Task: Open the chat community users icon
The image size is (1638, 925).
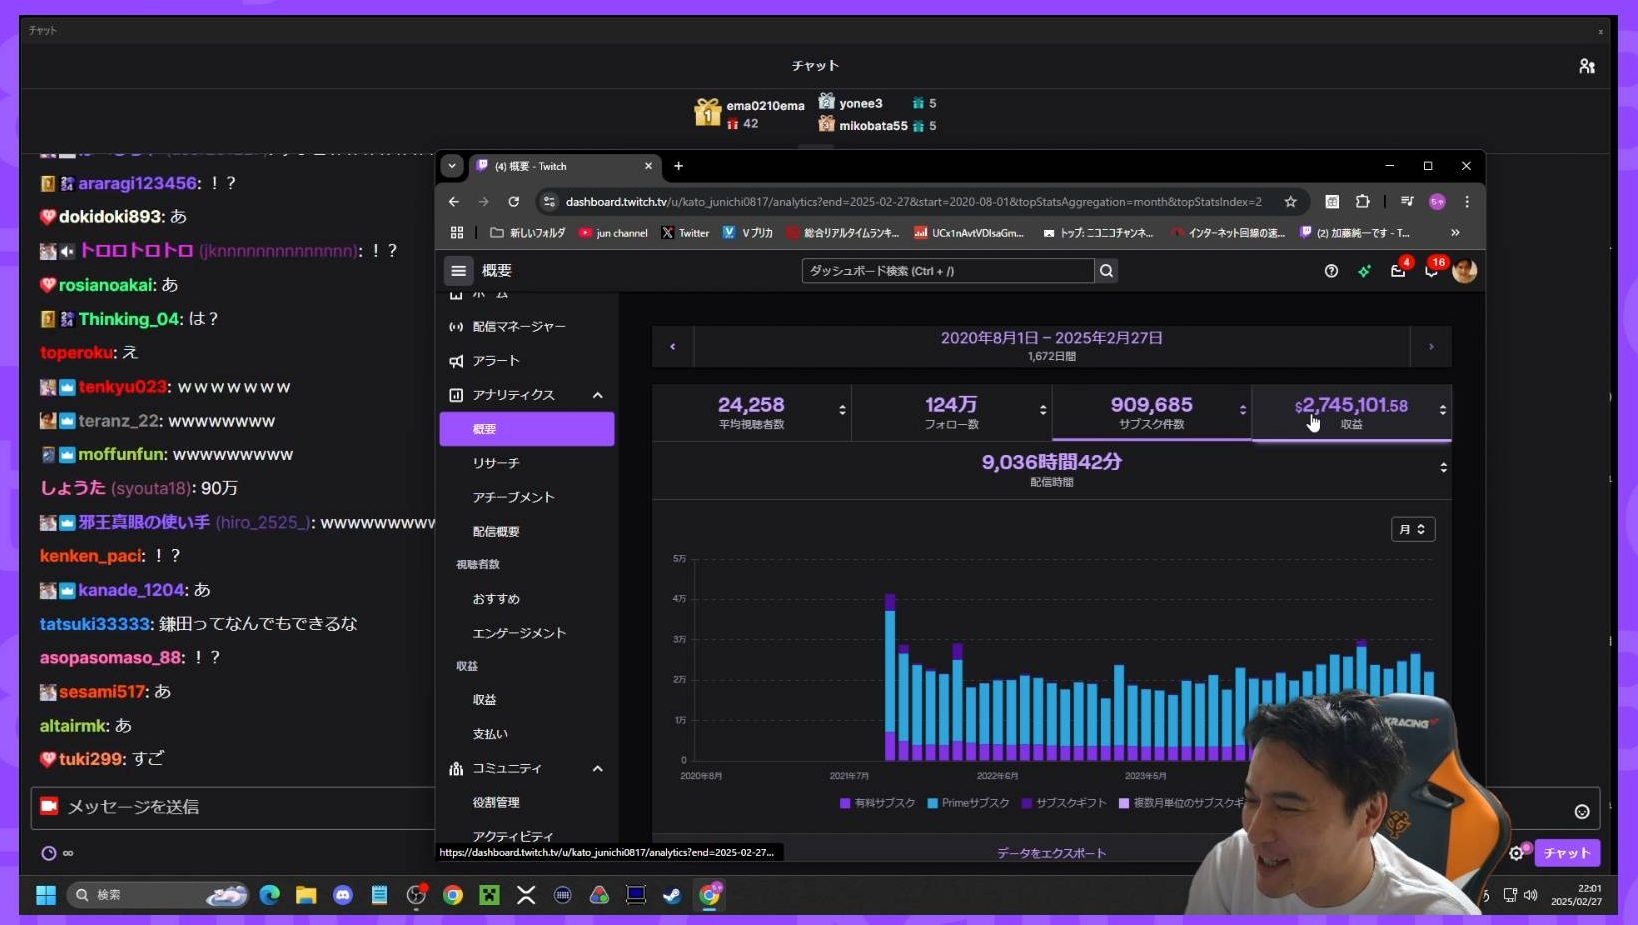Action: pos(1586,66)
